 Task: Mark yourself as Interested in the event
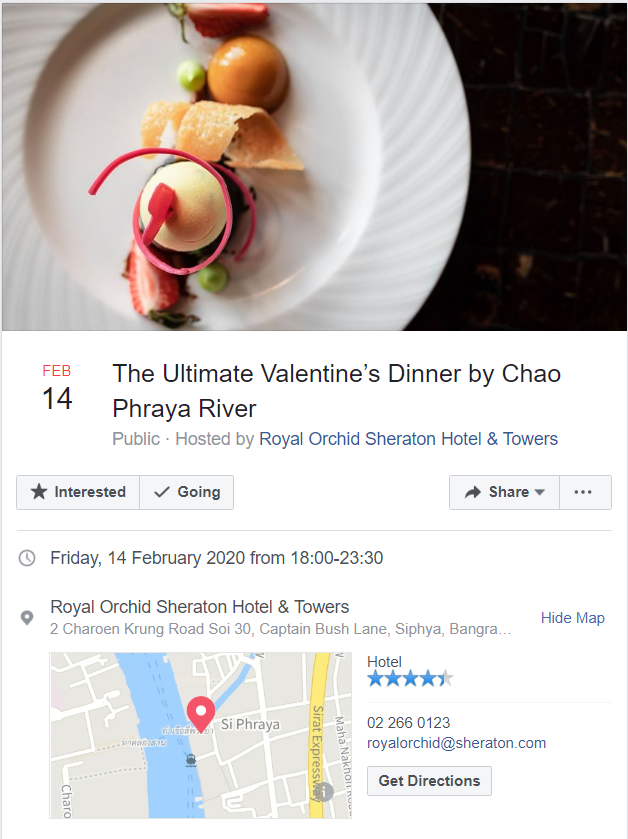(78, 492)
